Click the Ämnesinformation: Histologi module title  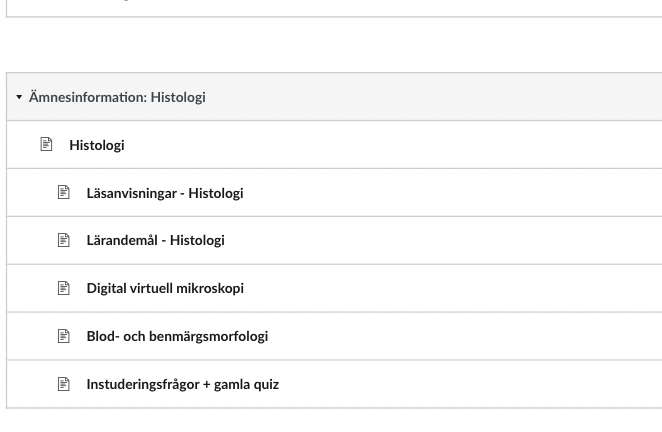coord(117,97)
